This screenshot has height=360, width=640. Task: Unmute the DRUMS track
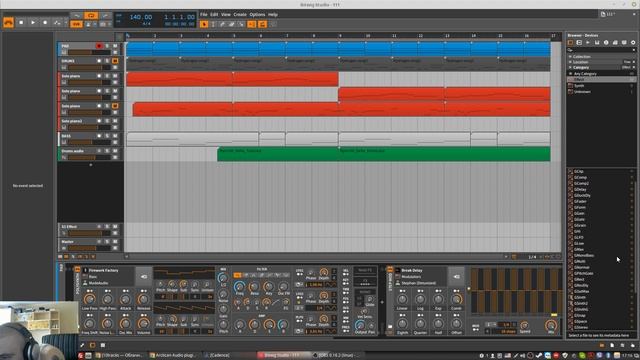115,61
